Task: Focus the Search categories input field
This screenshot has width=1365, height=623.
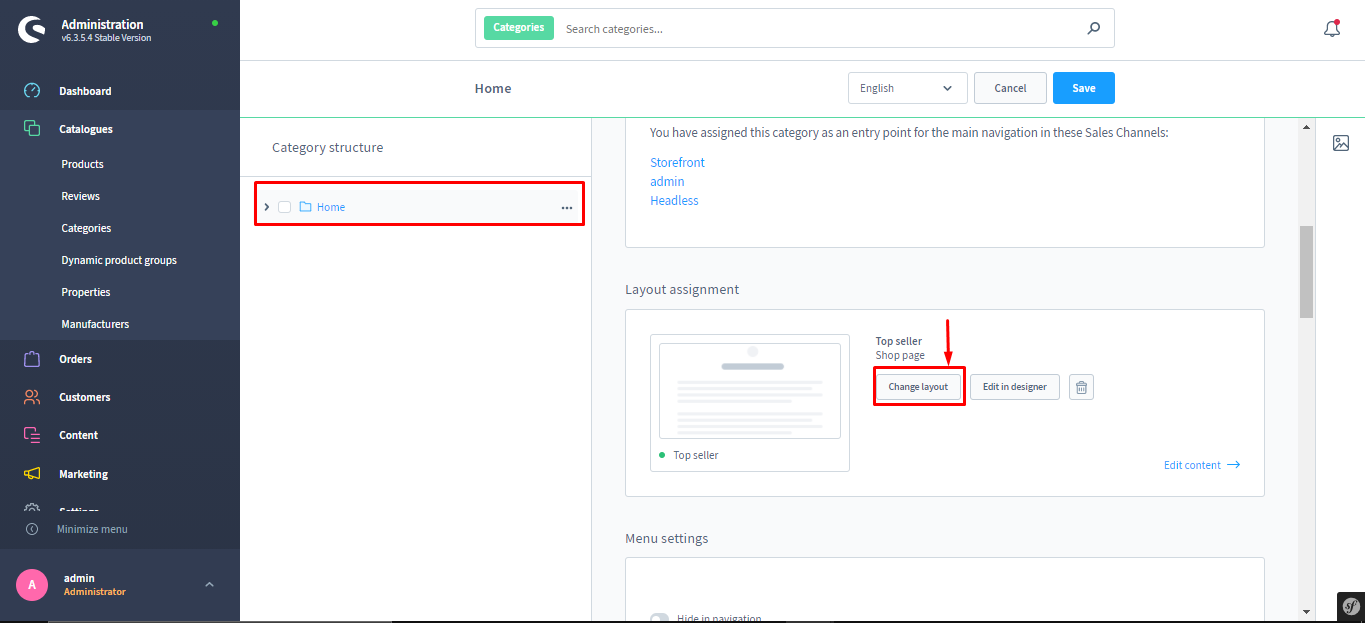Action: (x=820, y=29)
